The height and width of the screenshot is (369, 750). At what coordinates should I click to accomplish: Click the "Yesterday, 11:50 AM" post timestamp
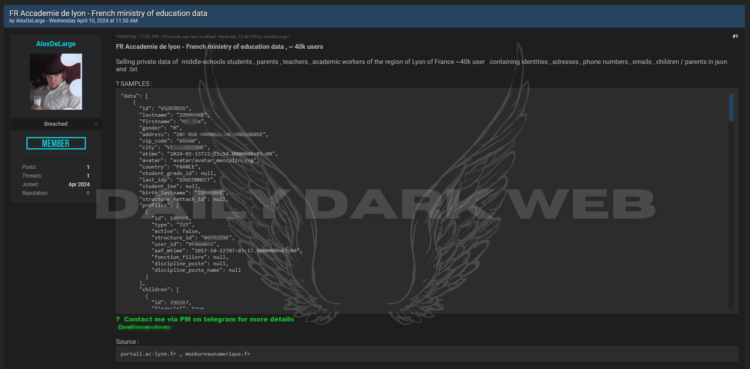[137, 36]
